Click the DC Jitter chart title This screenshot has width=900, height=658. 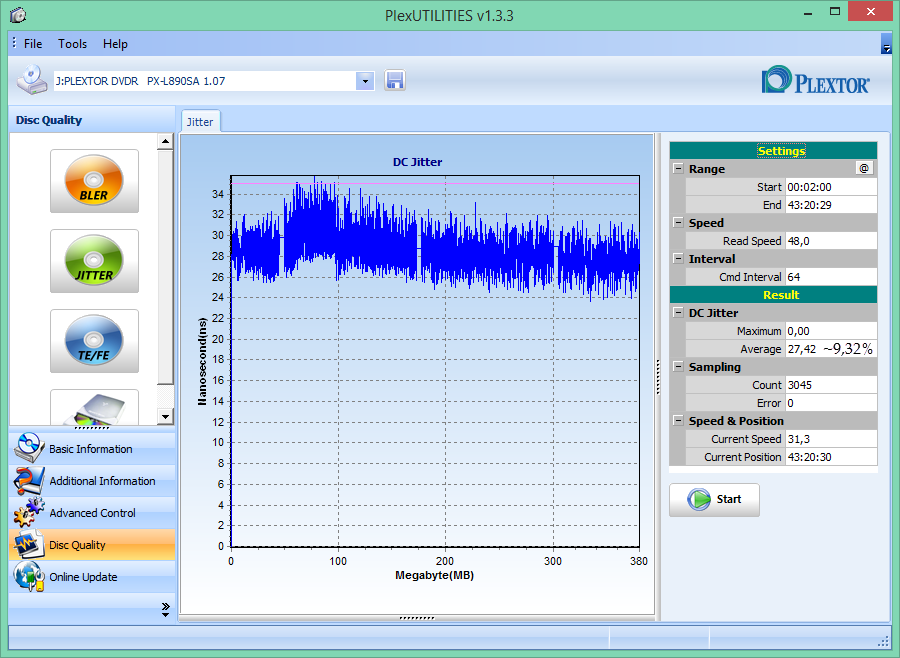417,162
